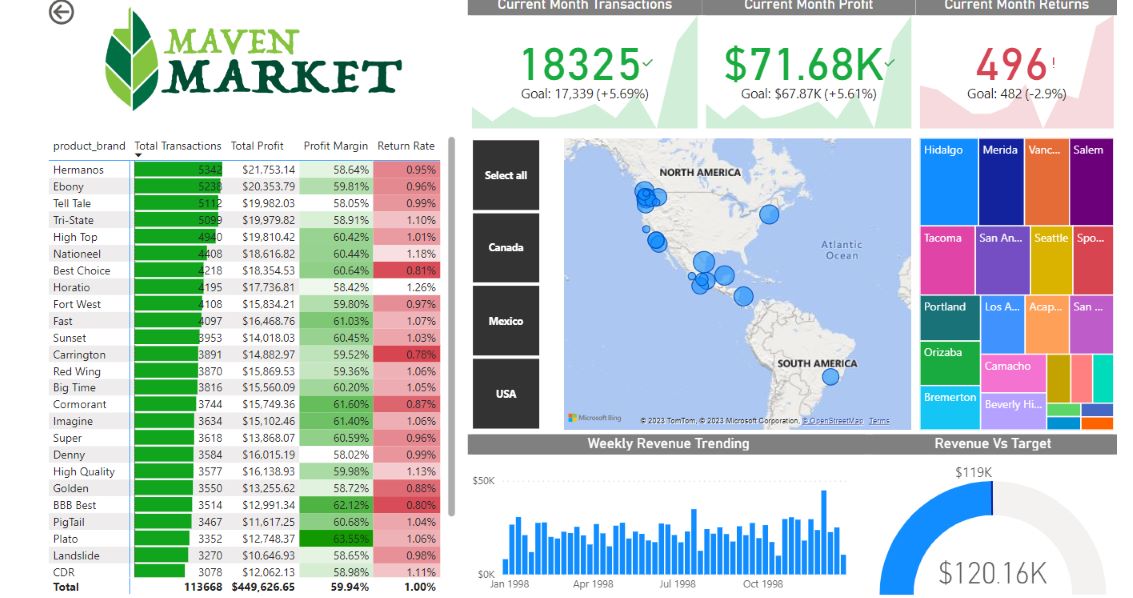The image size is (1133, 598).
Task: Select the map bubble in South America
Action: [830, 377]
